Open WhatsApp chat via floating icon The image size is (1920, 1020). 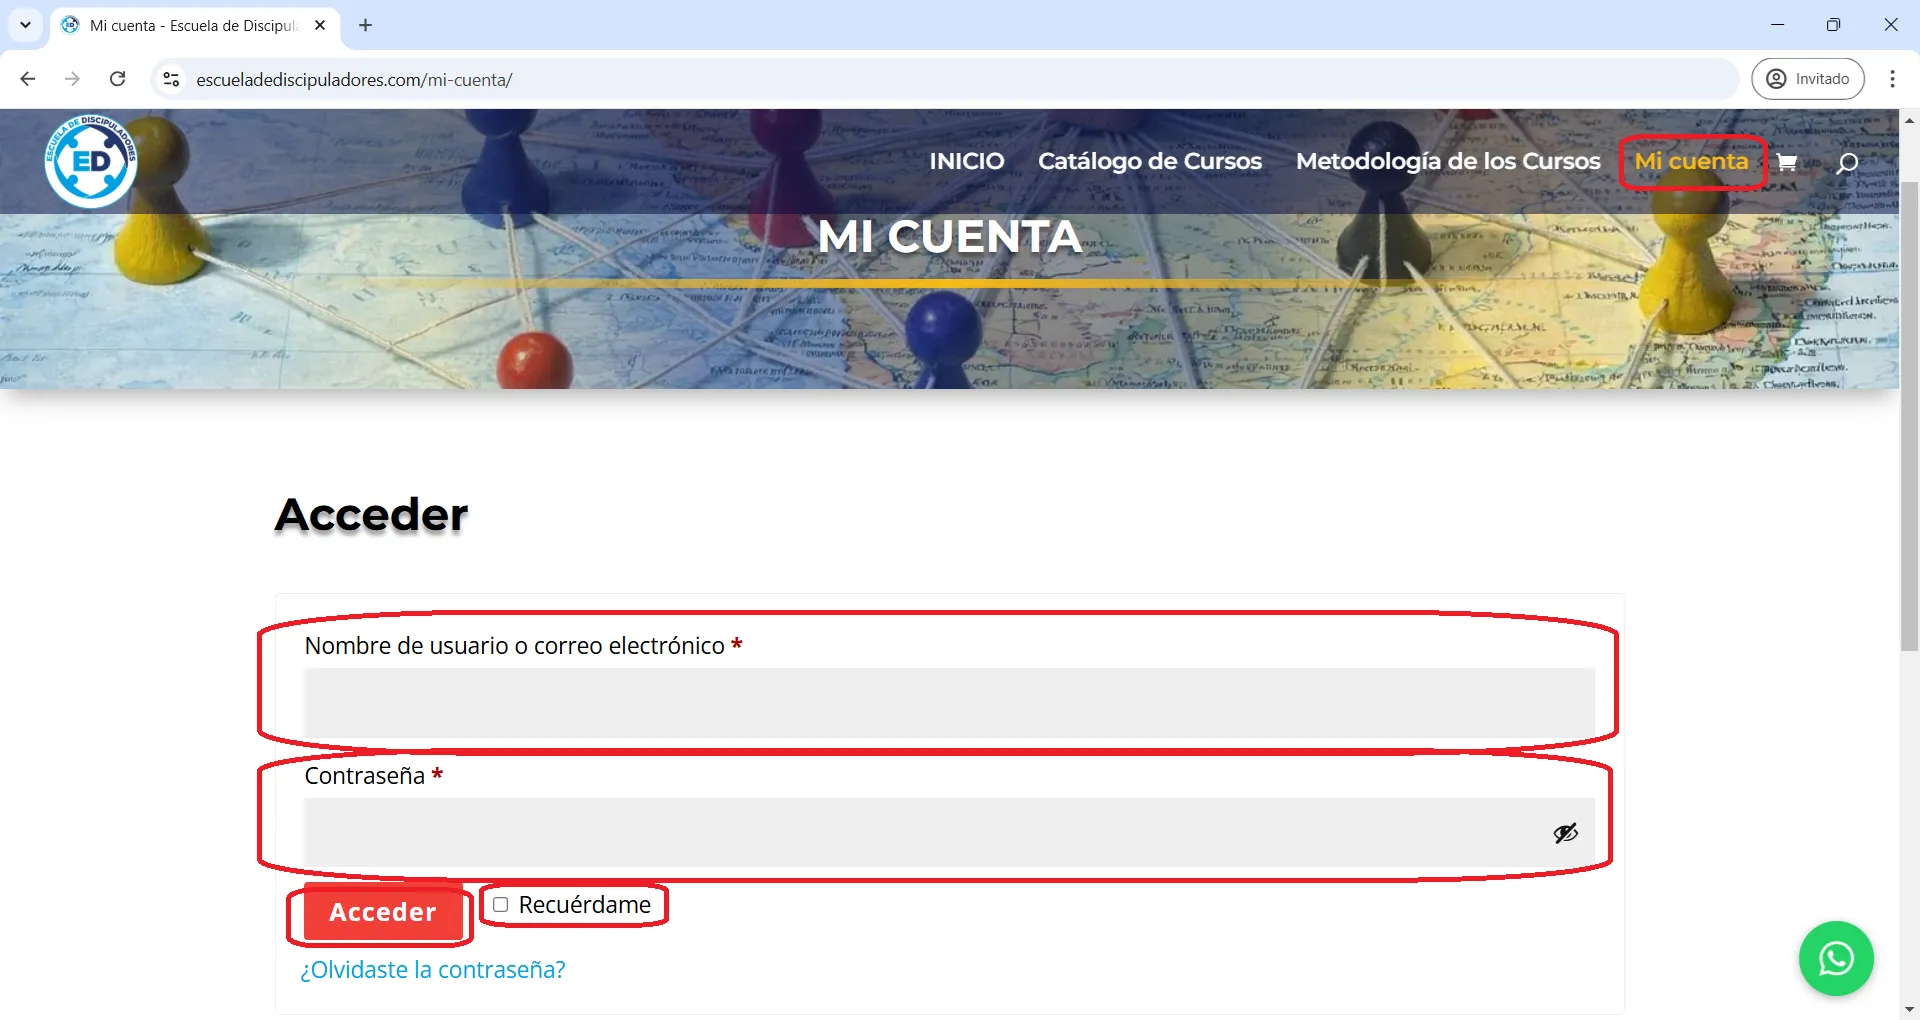pos(1836,958)
